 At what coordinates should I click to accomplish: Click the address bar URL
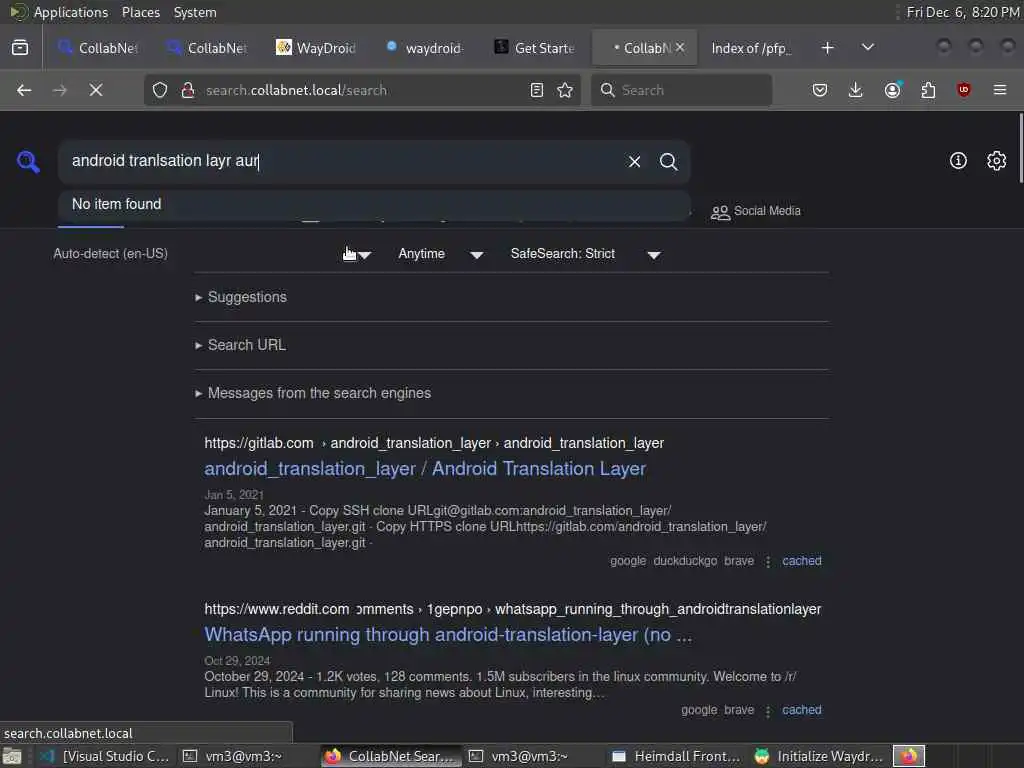pyautogui.click(x=296, y=90)
